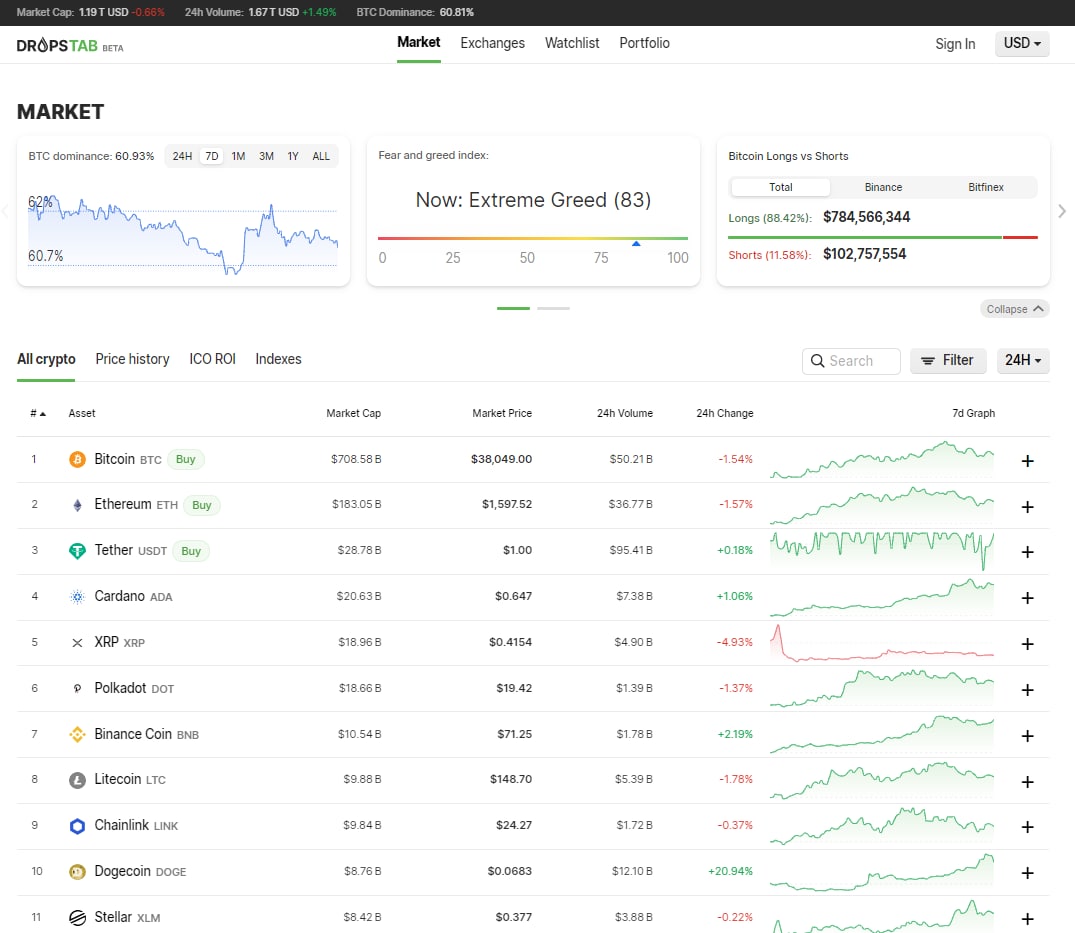The height and width of the screenshot is (933, 1075).
Task: Click the BTC dominance line chart
Action: (x=183, y=235)
